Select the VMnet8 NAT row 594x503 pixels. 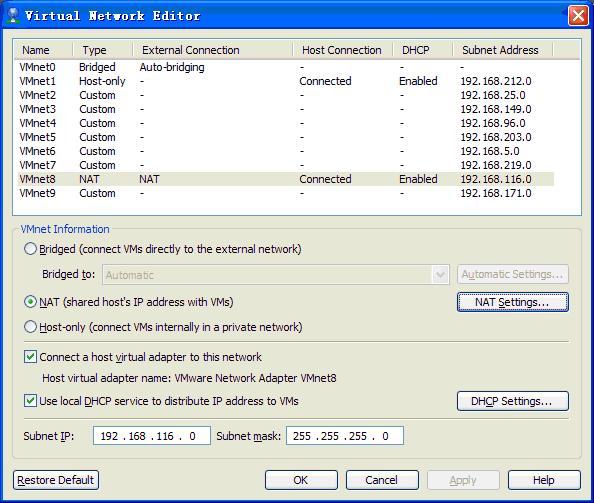point(286,179)
